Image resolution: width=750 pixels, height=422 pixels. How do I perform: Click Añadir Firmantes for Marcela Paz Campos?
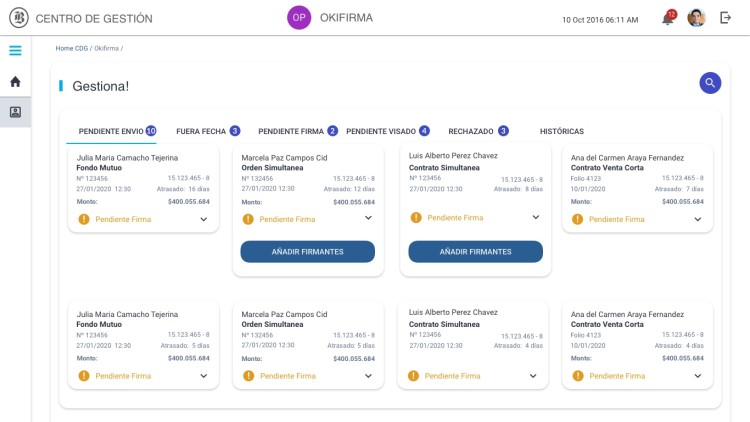tap(308, 252)
